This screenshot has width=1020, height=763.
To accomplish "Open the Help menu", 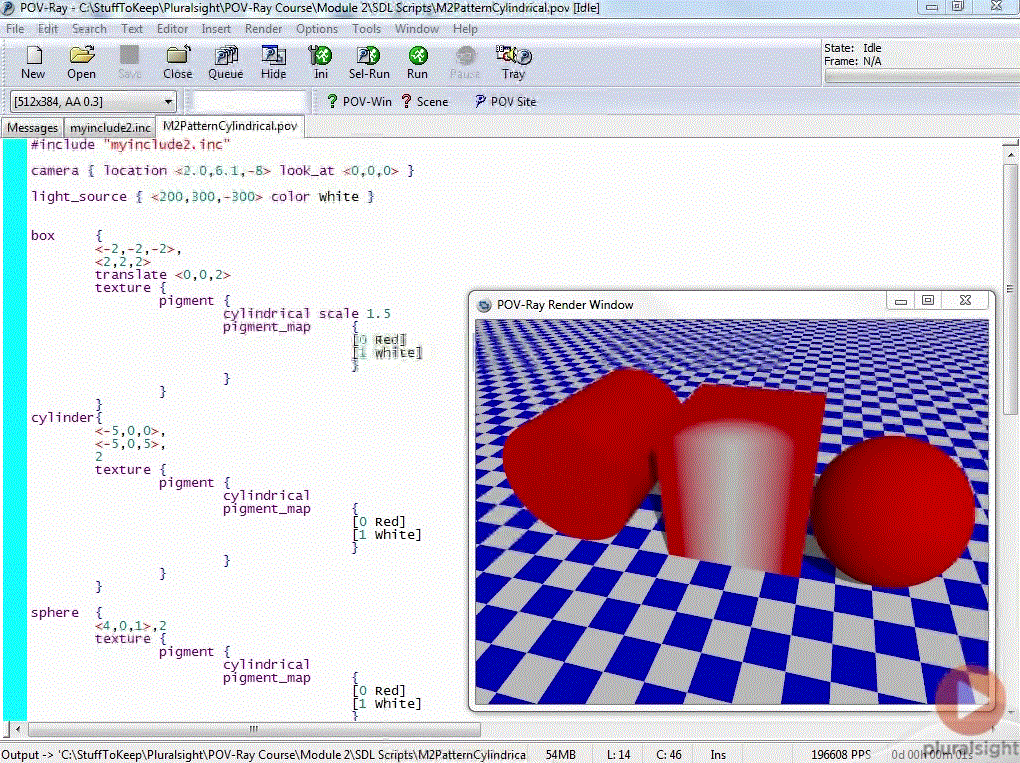I will pyautogui.click(x=465, y=29).
